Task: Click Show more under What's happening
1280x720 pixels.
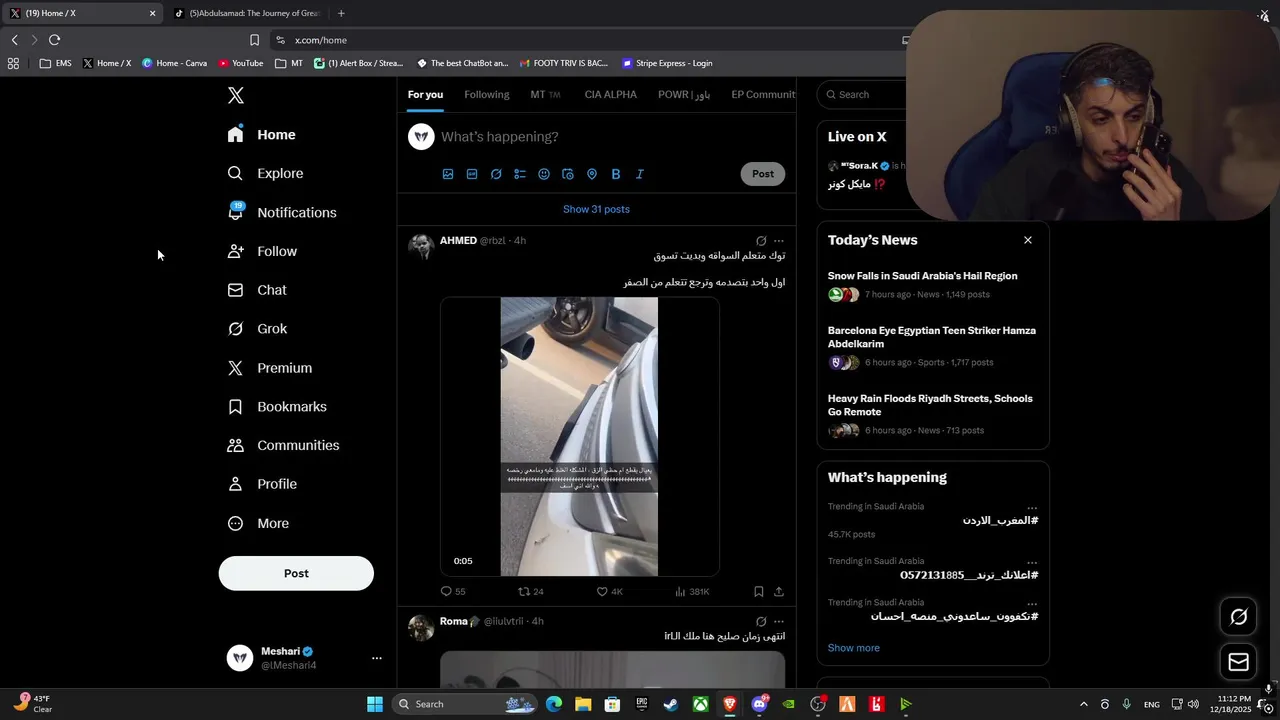Action: 853,648
